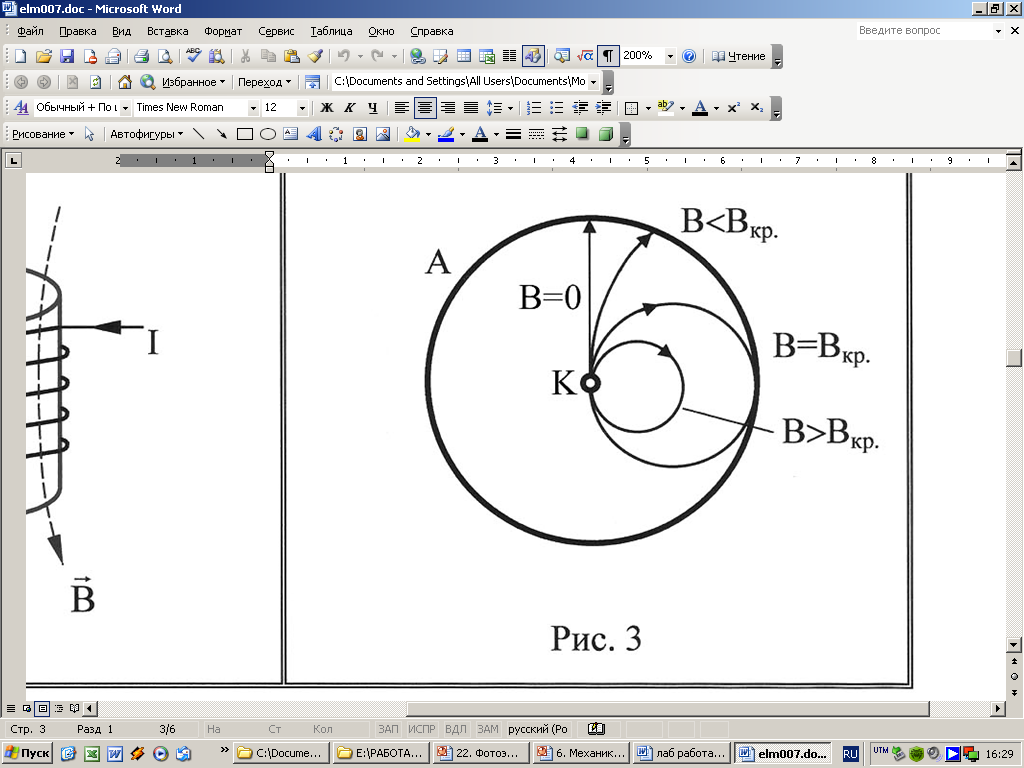Toggle Italic formatting (К)
The width and height of the screenshot is (1024, 768).
click(349, 108)
